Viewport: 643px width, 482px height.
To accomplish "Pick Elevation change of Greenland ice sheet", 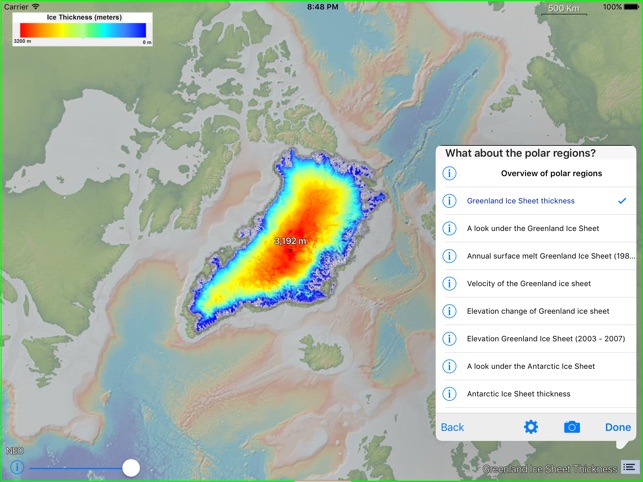I will pyautogui.click(x=538, y=311).
